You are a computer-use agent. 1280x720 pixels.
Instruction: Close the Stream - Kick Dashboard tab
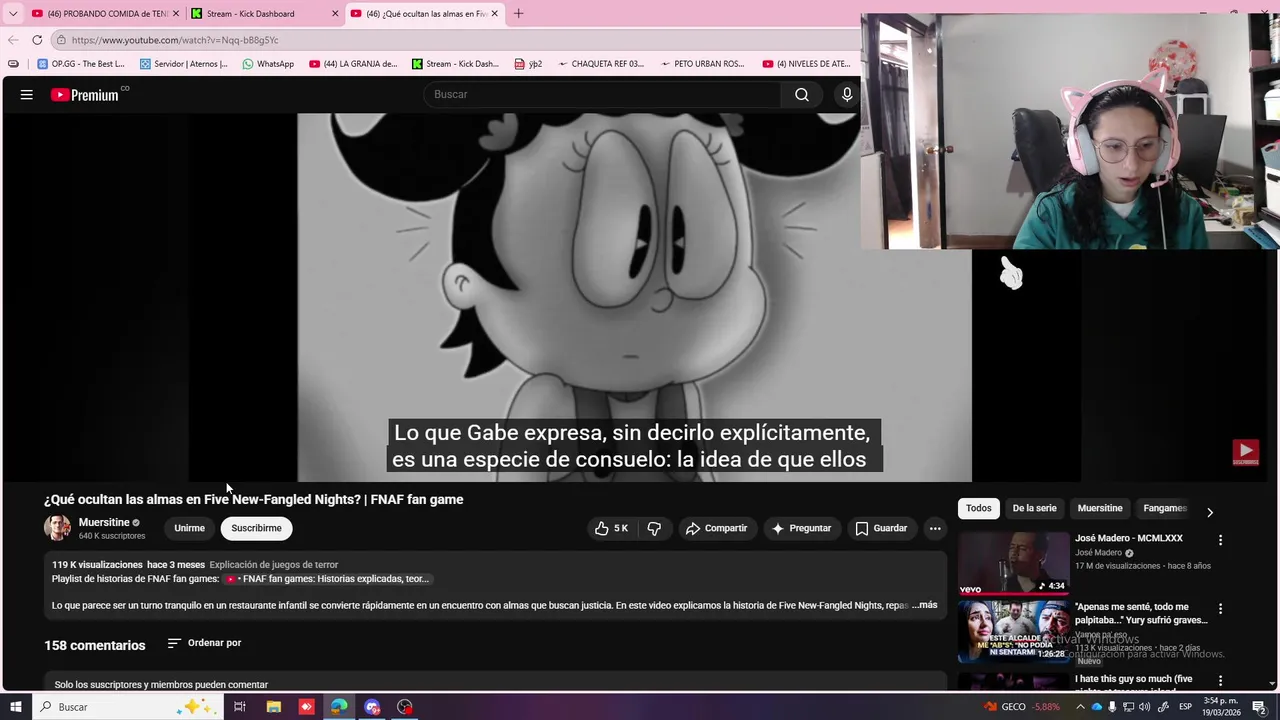tap(335, 14)
